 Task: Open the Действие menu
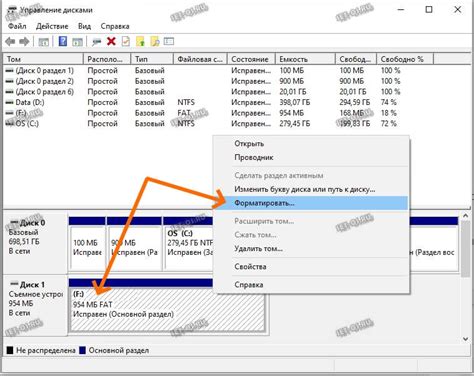52,26
